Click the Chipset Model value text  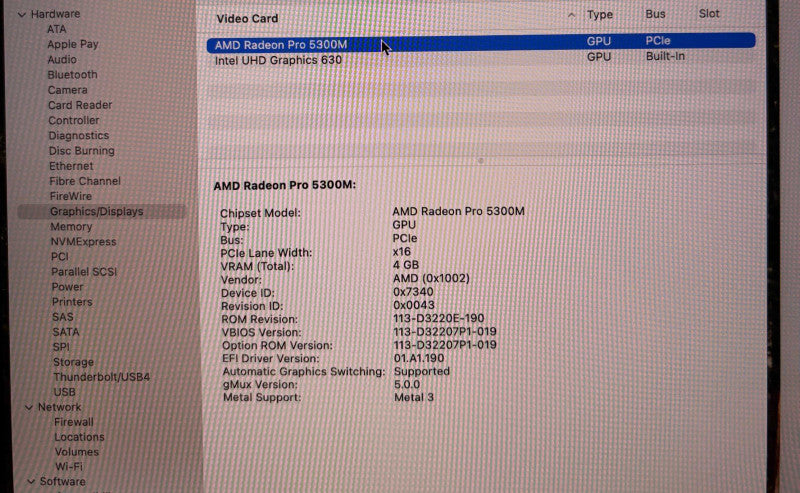click(458, 211)
